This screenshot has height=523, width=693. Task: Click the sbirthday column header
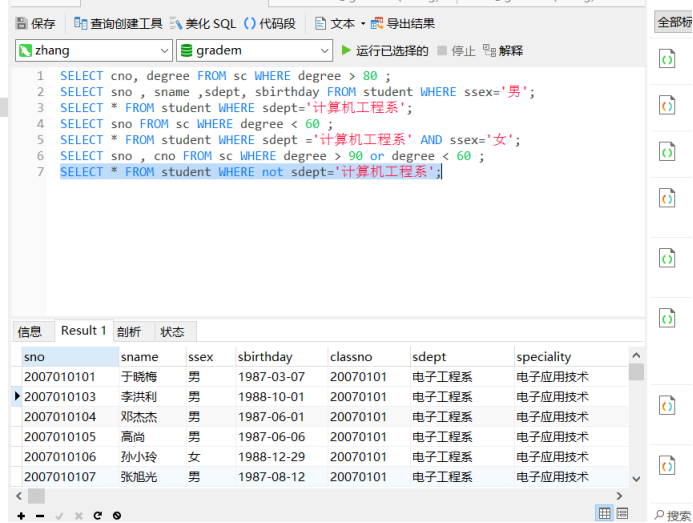[282, 357]
